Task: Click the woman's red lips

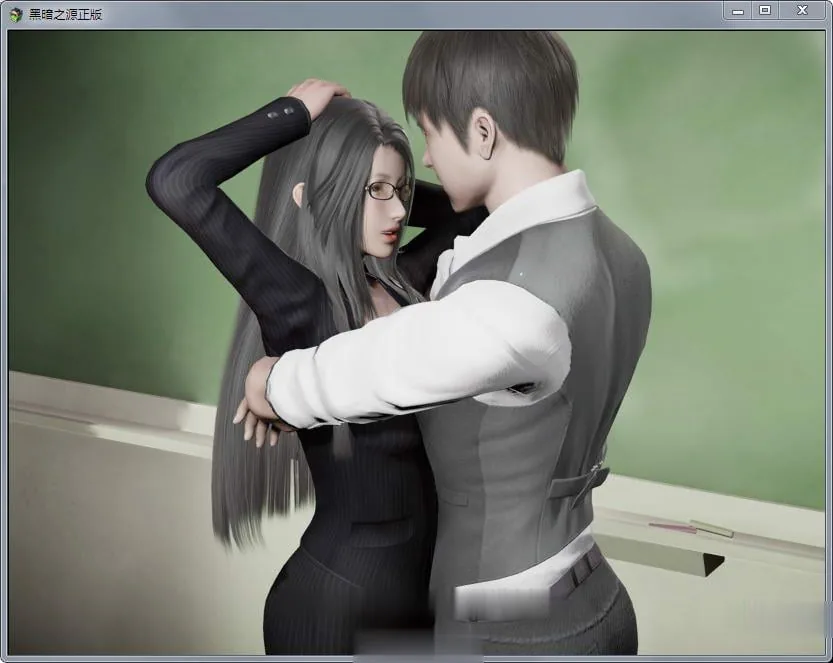Action: [x=392, y=234]
